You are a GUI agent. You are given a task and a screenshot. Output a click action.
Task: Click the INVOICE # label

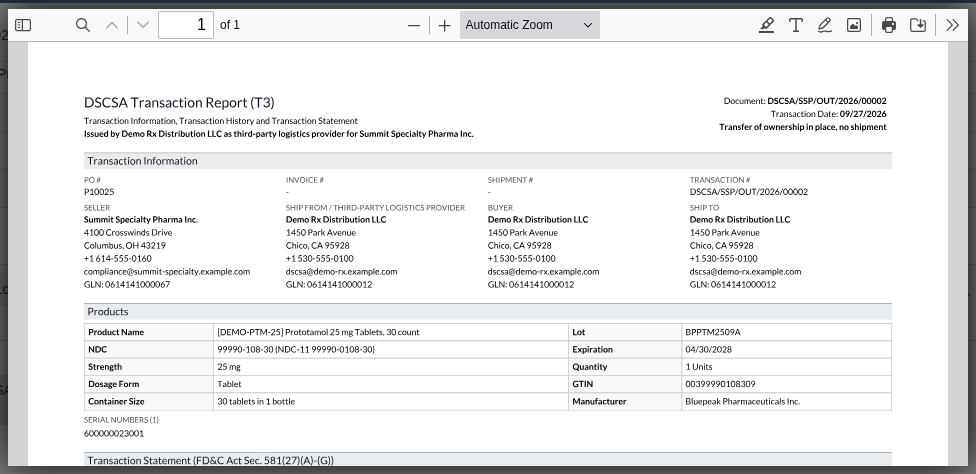coord(304,180)
